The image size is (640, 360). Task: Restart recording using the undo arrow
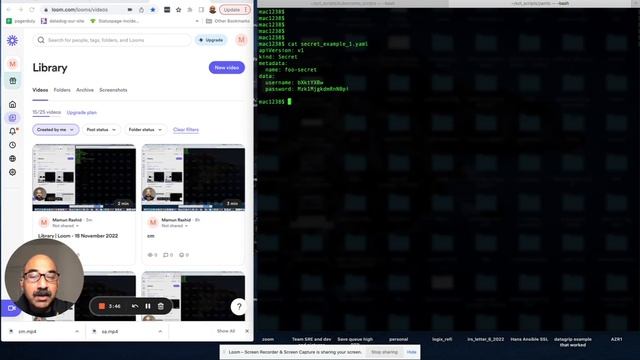135,306
